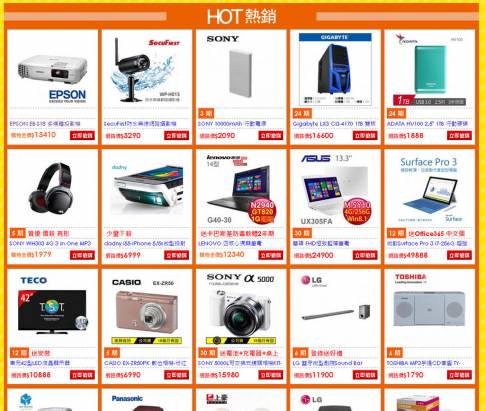Buy the TOSHIBA CD player priced $1790
485x411 pixels.
[x=459, y=375]
